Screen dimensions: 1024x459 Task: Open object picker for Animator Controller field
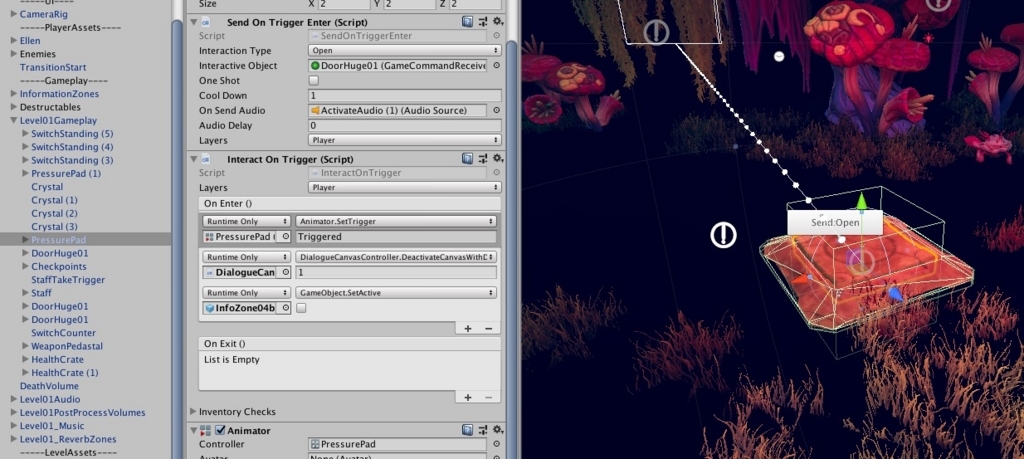coord(496,444)
